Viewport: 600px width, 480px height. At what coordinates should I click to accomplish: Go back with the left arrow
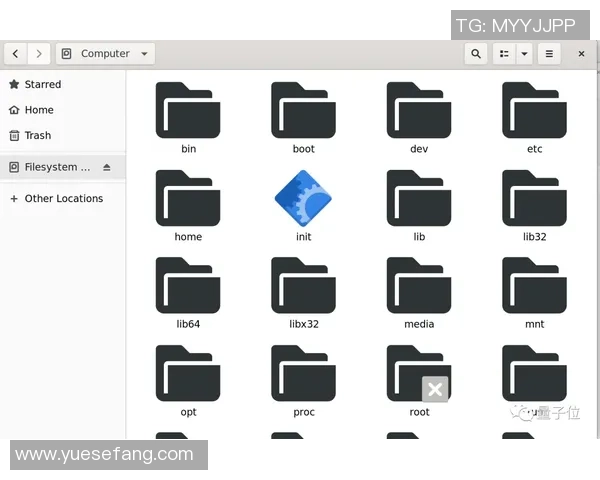click(x=16, y=54)
